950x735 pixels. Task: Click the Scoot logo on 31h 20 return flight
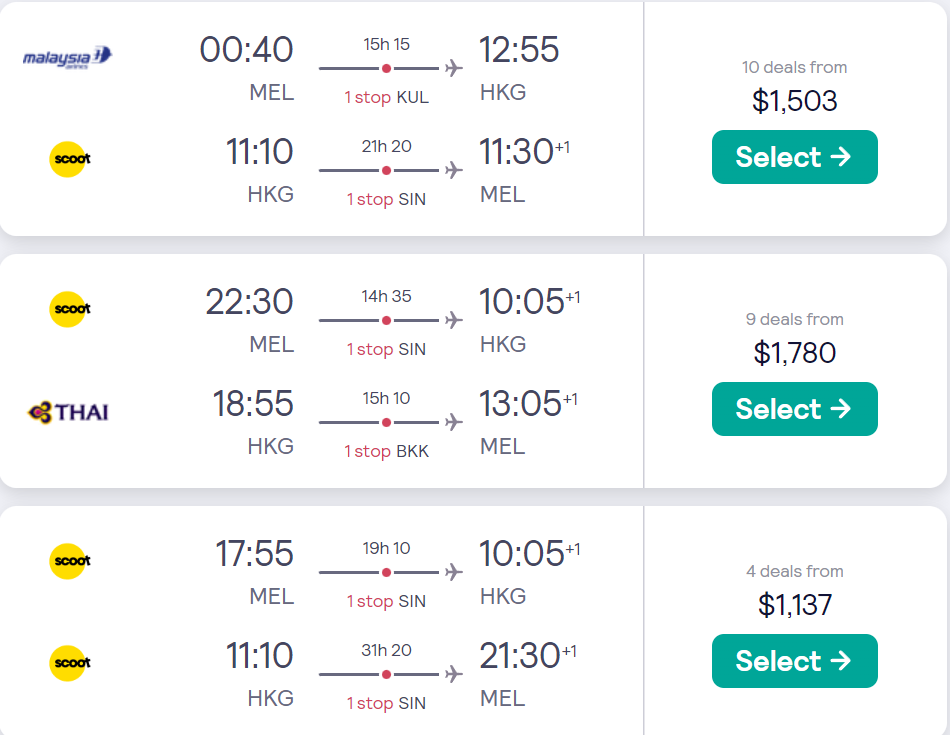click(70, 663)
